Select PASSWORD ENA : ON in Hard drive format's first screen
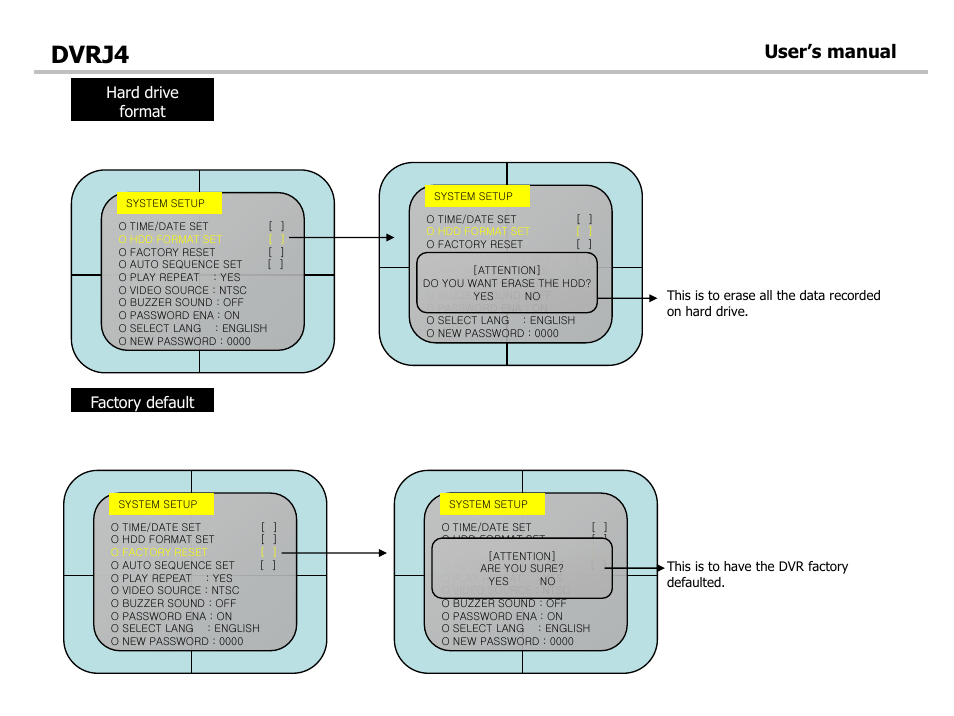The width and height of the screenshot is (954, 716). click(179, 315)
